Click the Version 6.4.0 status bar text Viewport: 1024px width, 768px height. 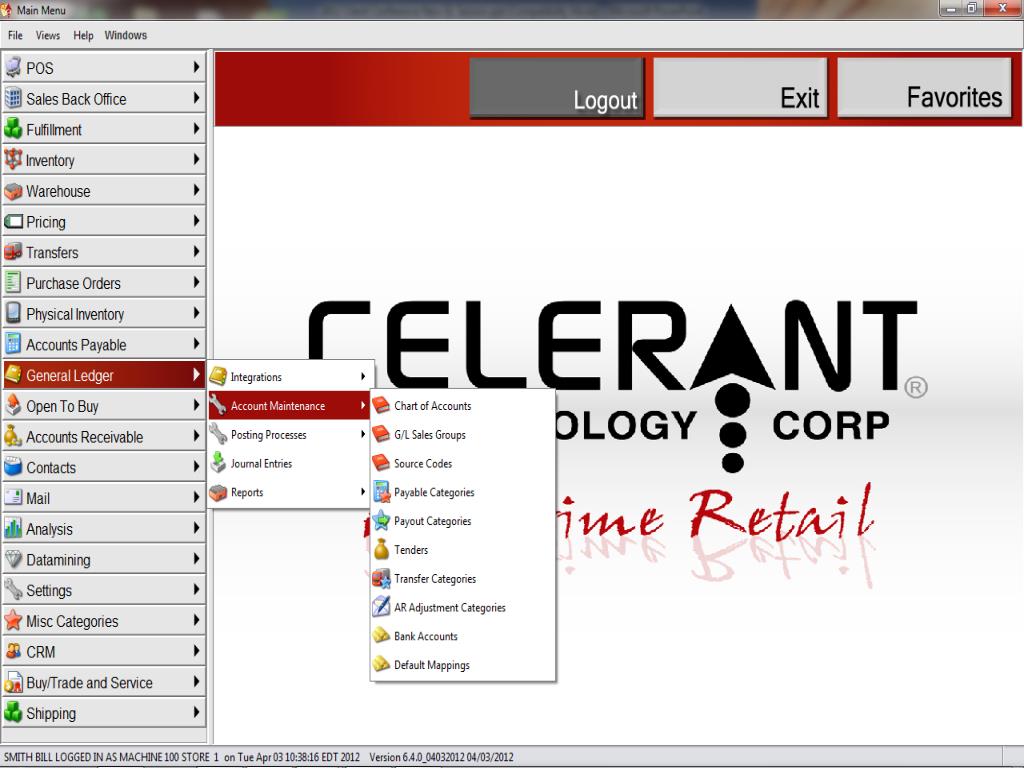click(x=441, y=757)
